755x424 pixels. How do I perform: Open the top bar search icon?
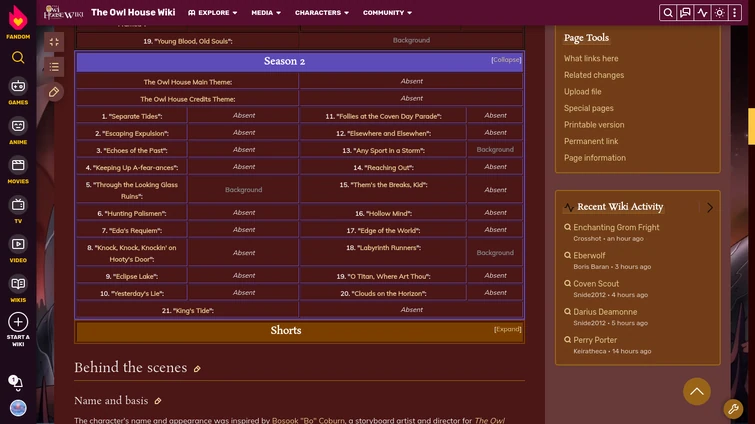[667, 13]
